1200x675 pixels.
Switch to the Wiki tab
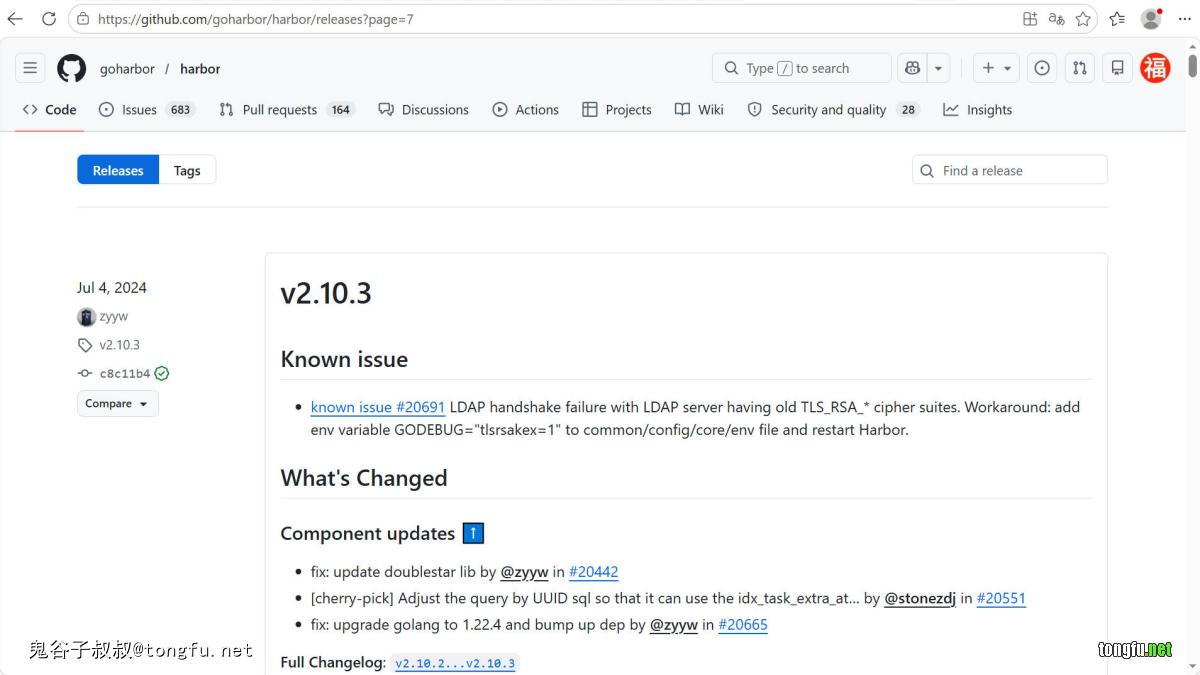click(x=699, y=110)
